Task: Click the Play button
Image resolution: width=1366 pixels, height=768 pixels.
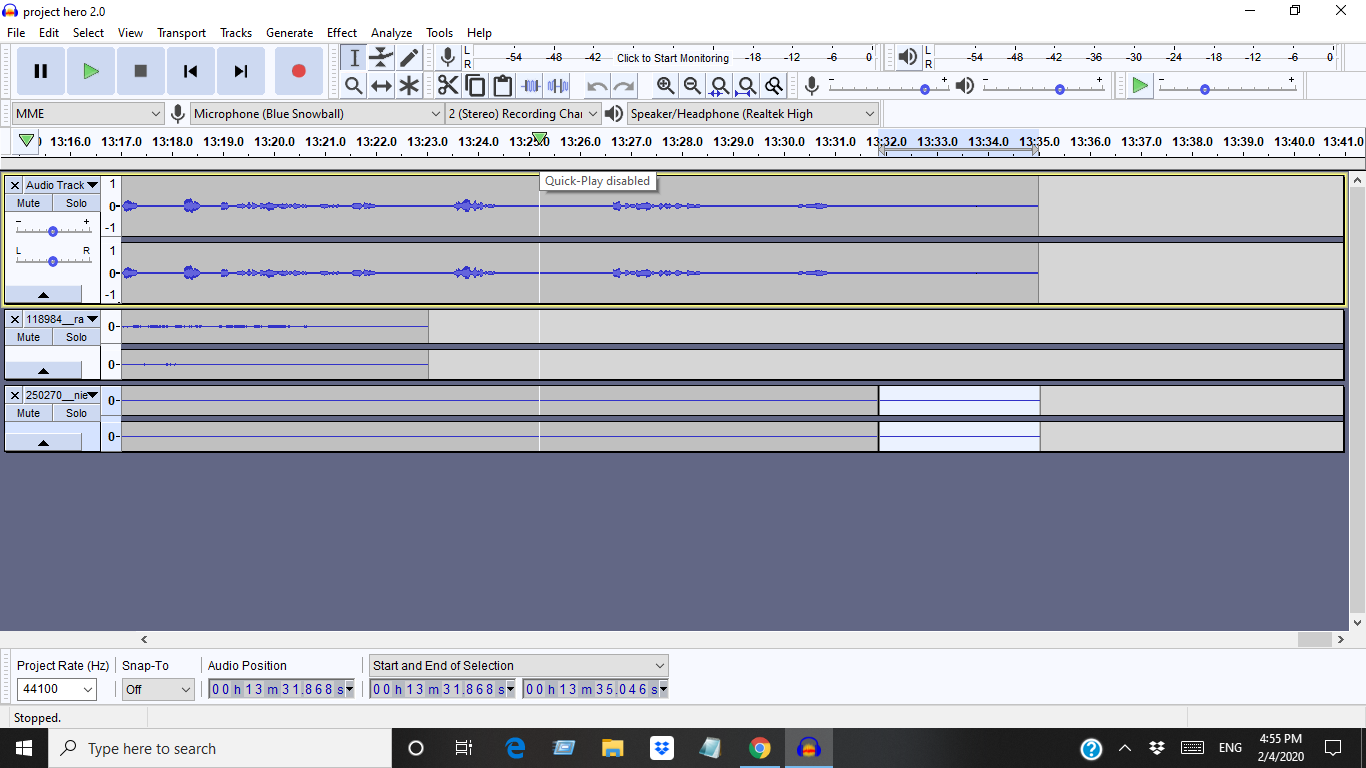Action: 91,71
